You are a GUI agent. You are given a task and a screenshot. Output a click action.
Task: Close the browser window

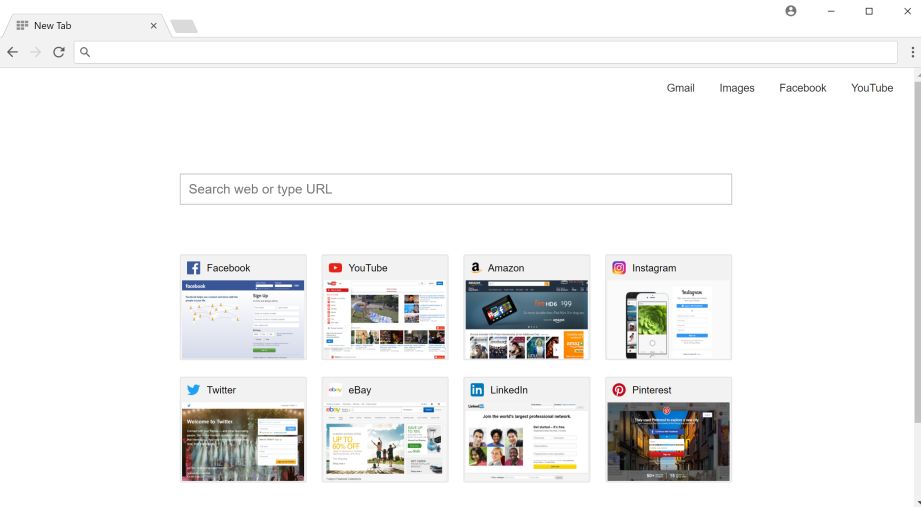point(907,11)
